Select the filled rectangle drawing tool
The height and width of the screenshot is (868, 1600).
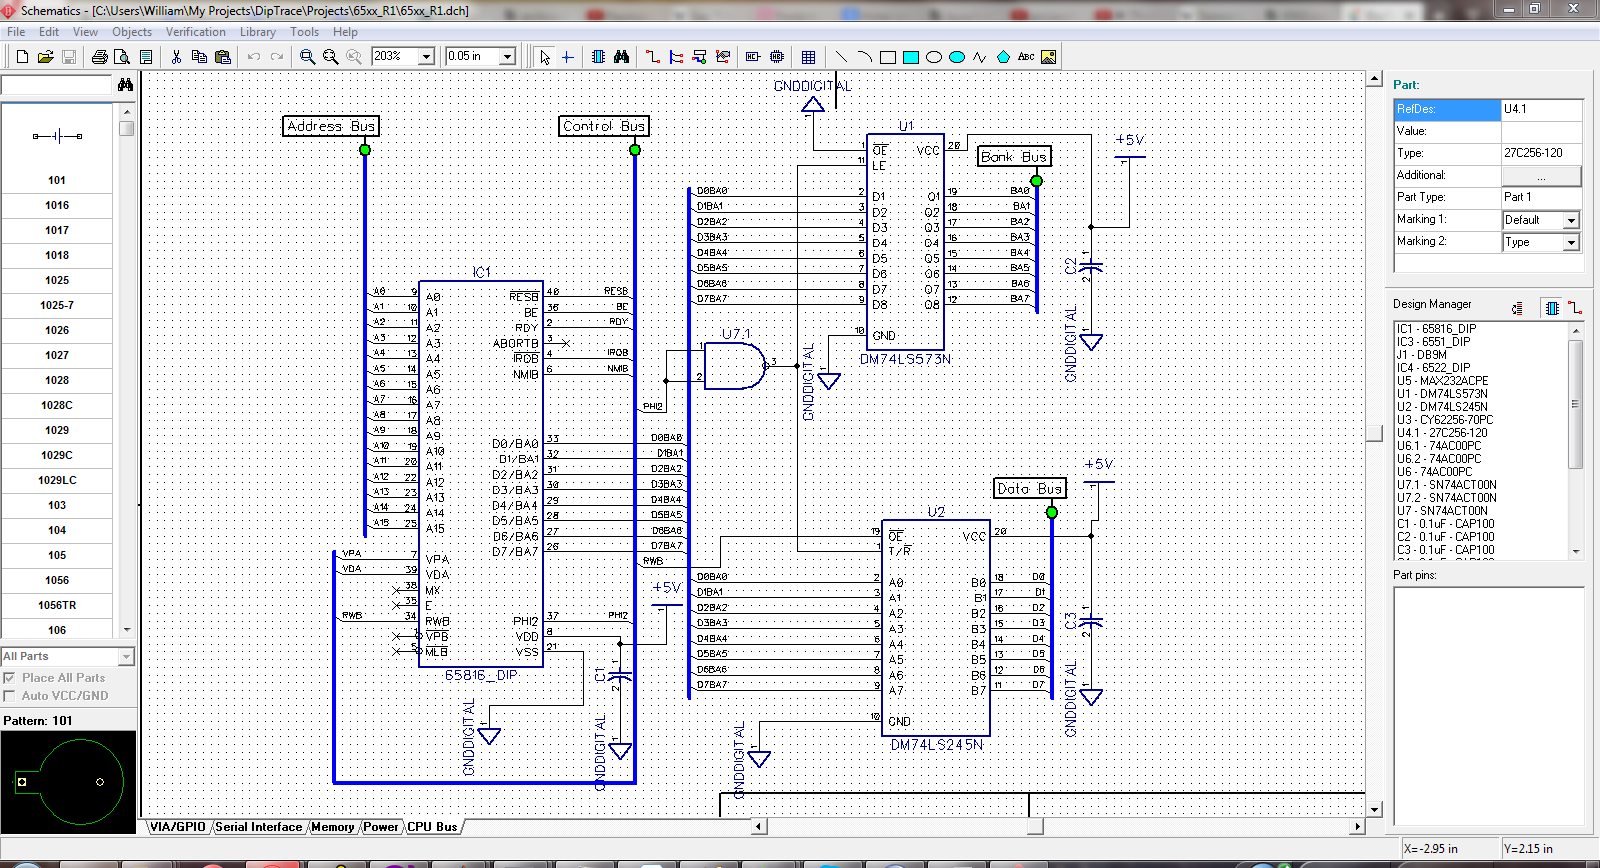pos(910,57)
